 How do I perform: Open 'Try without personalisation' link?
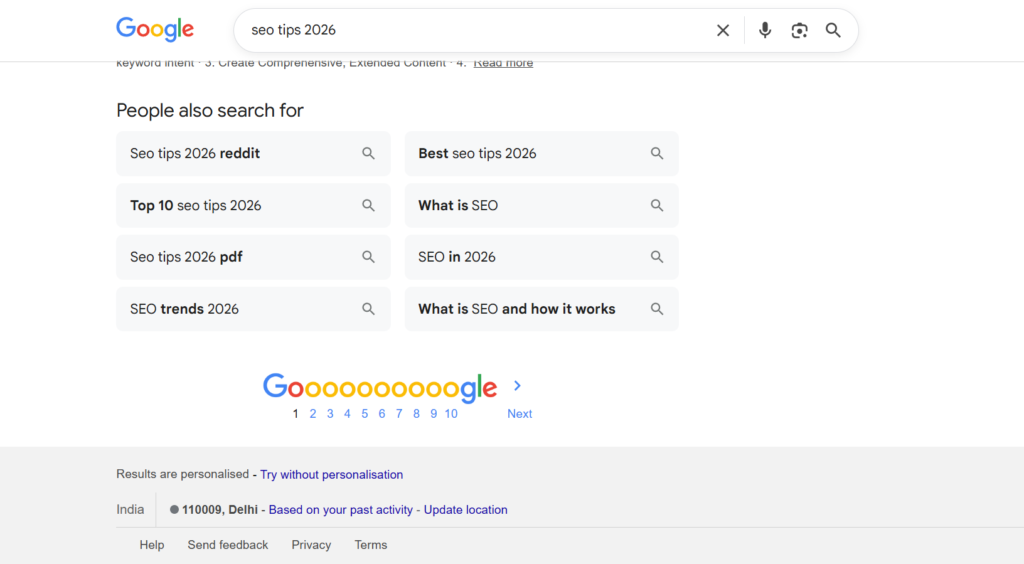click(332, 475)
